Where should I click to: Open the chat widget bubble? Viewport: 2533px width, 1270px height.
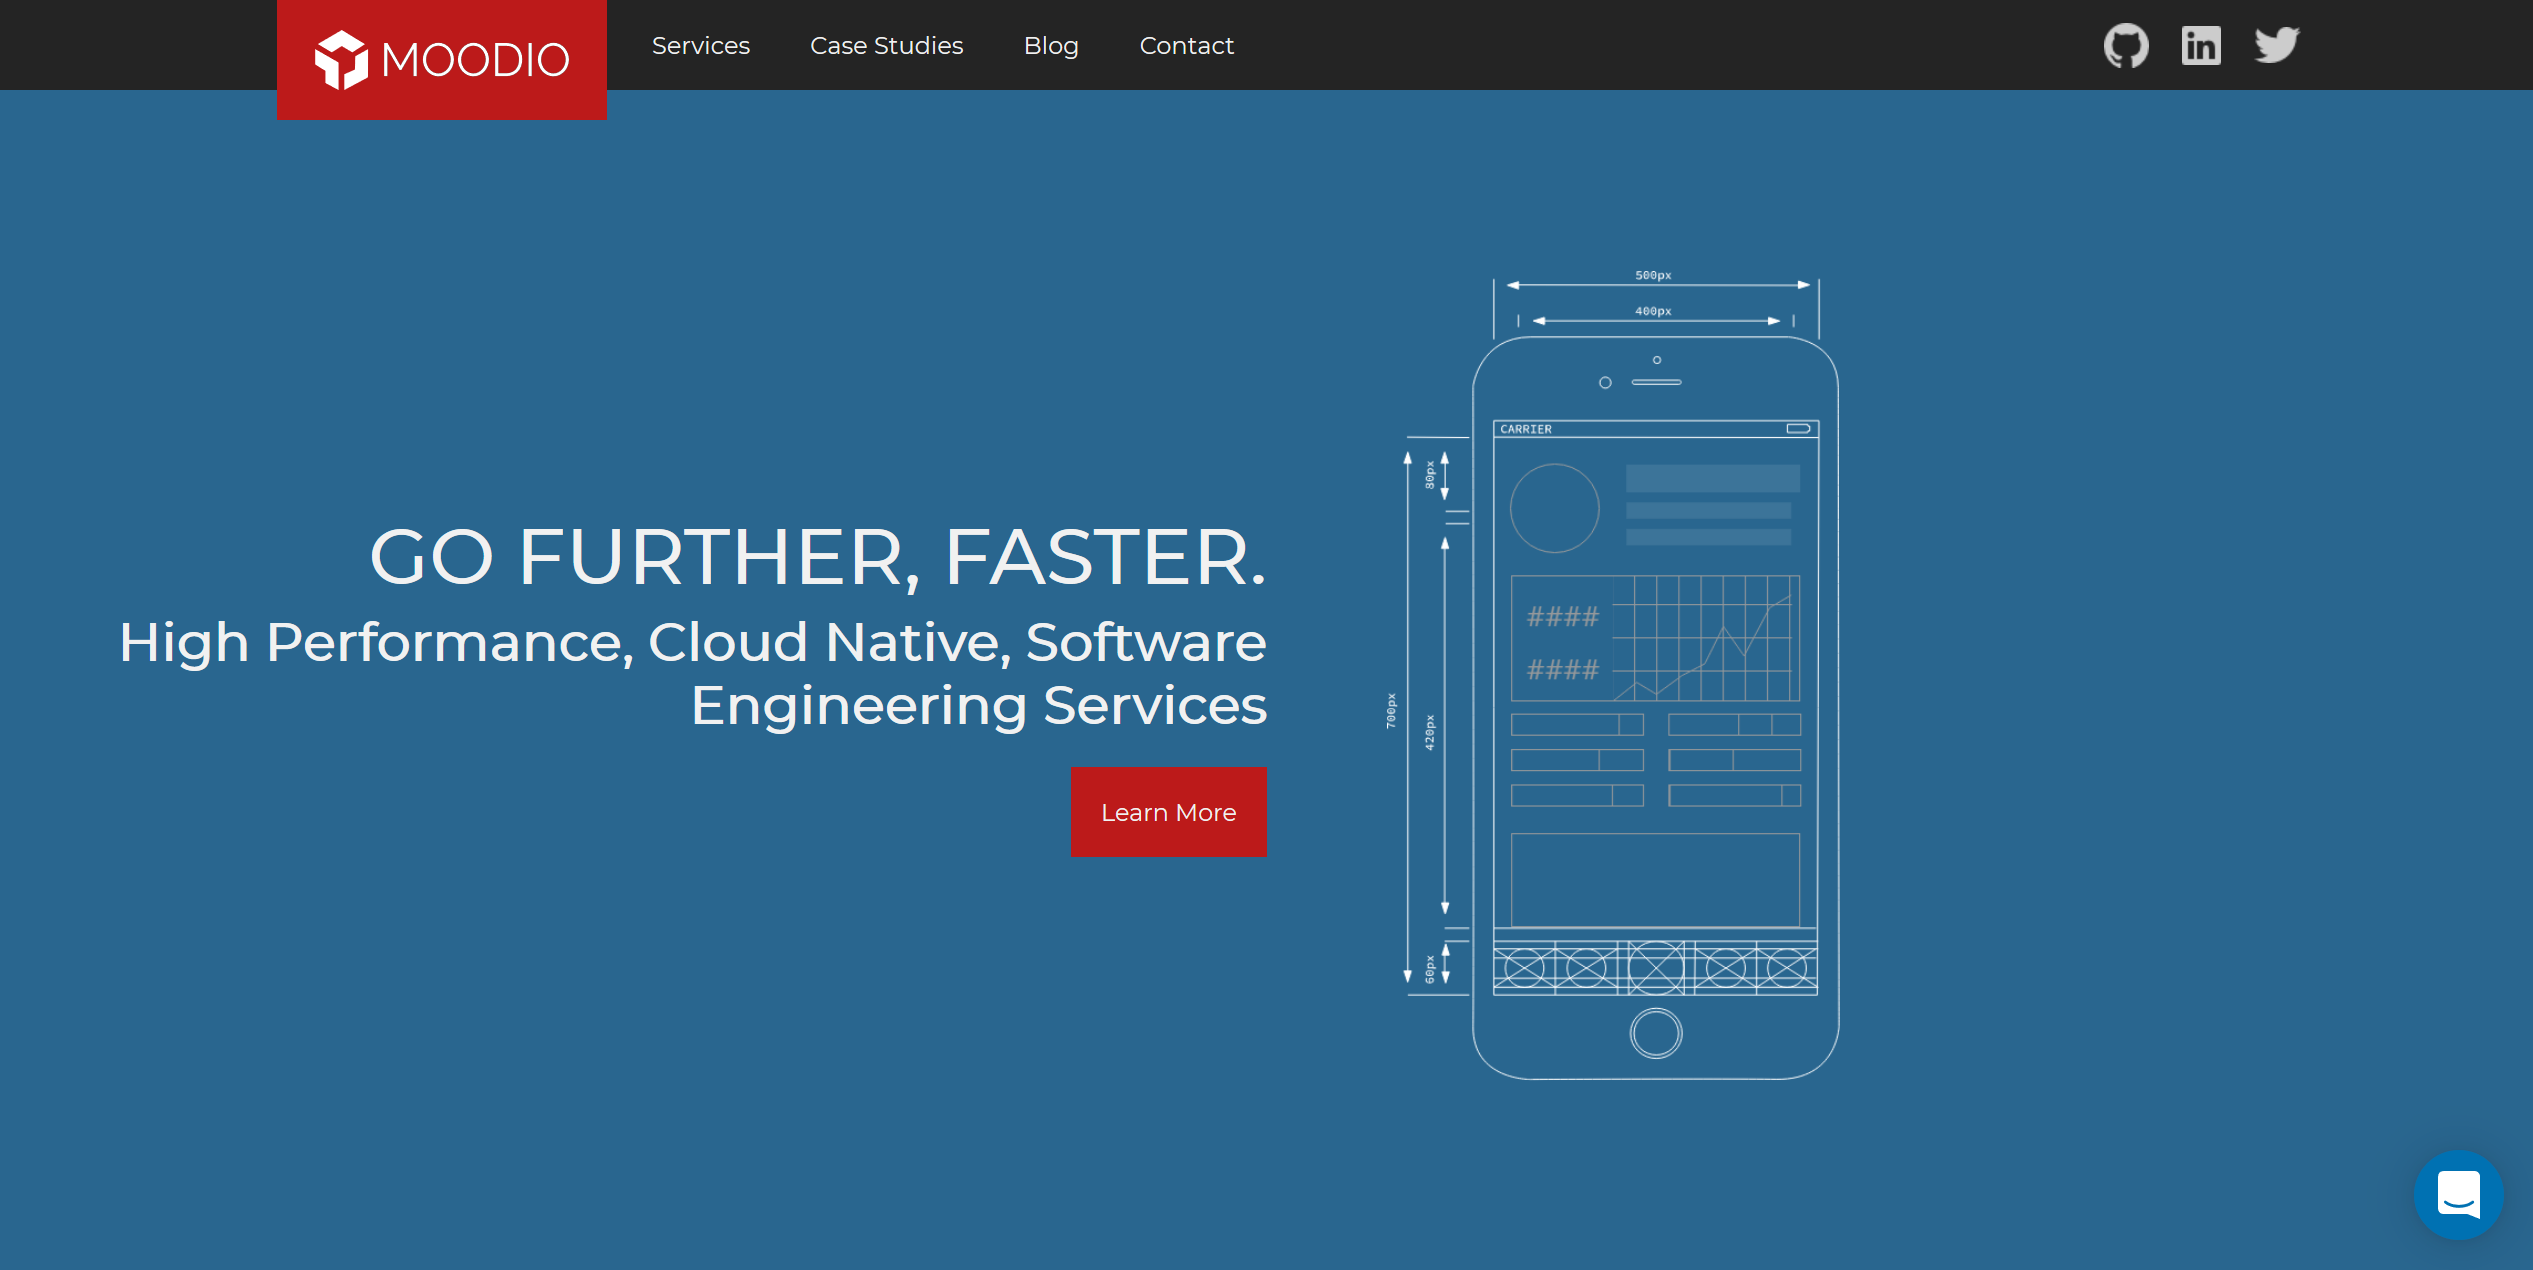coord(2458,1194)
